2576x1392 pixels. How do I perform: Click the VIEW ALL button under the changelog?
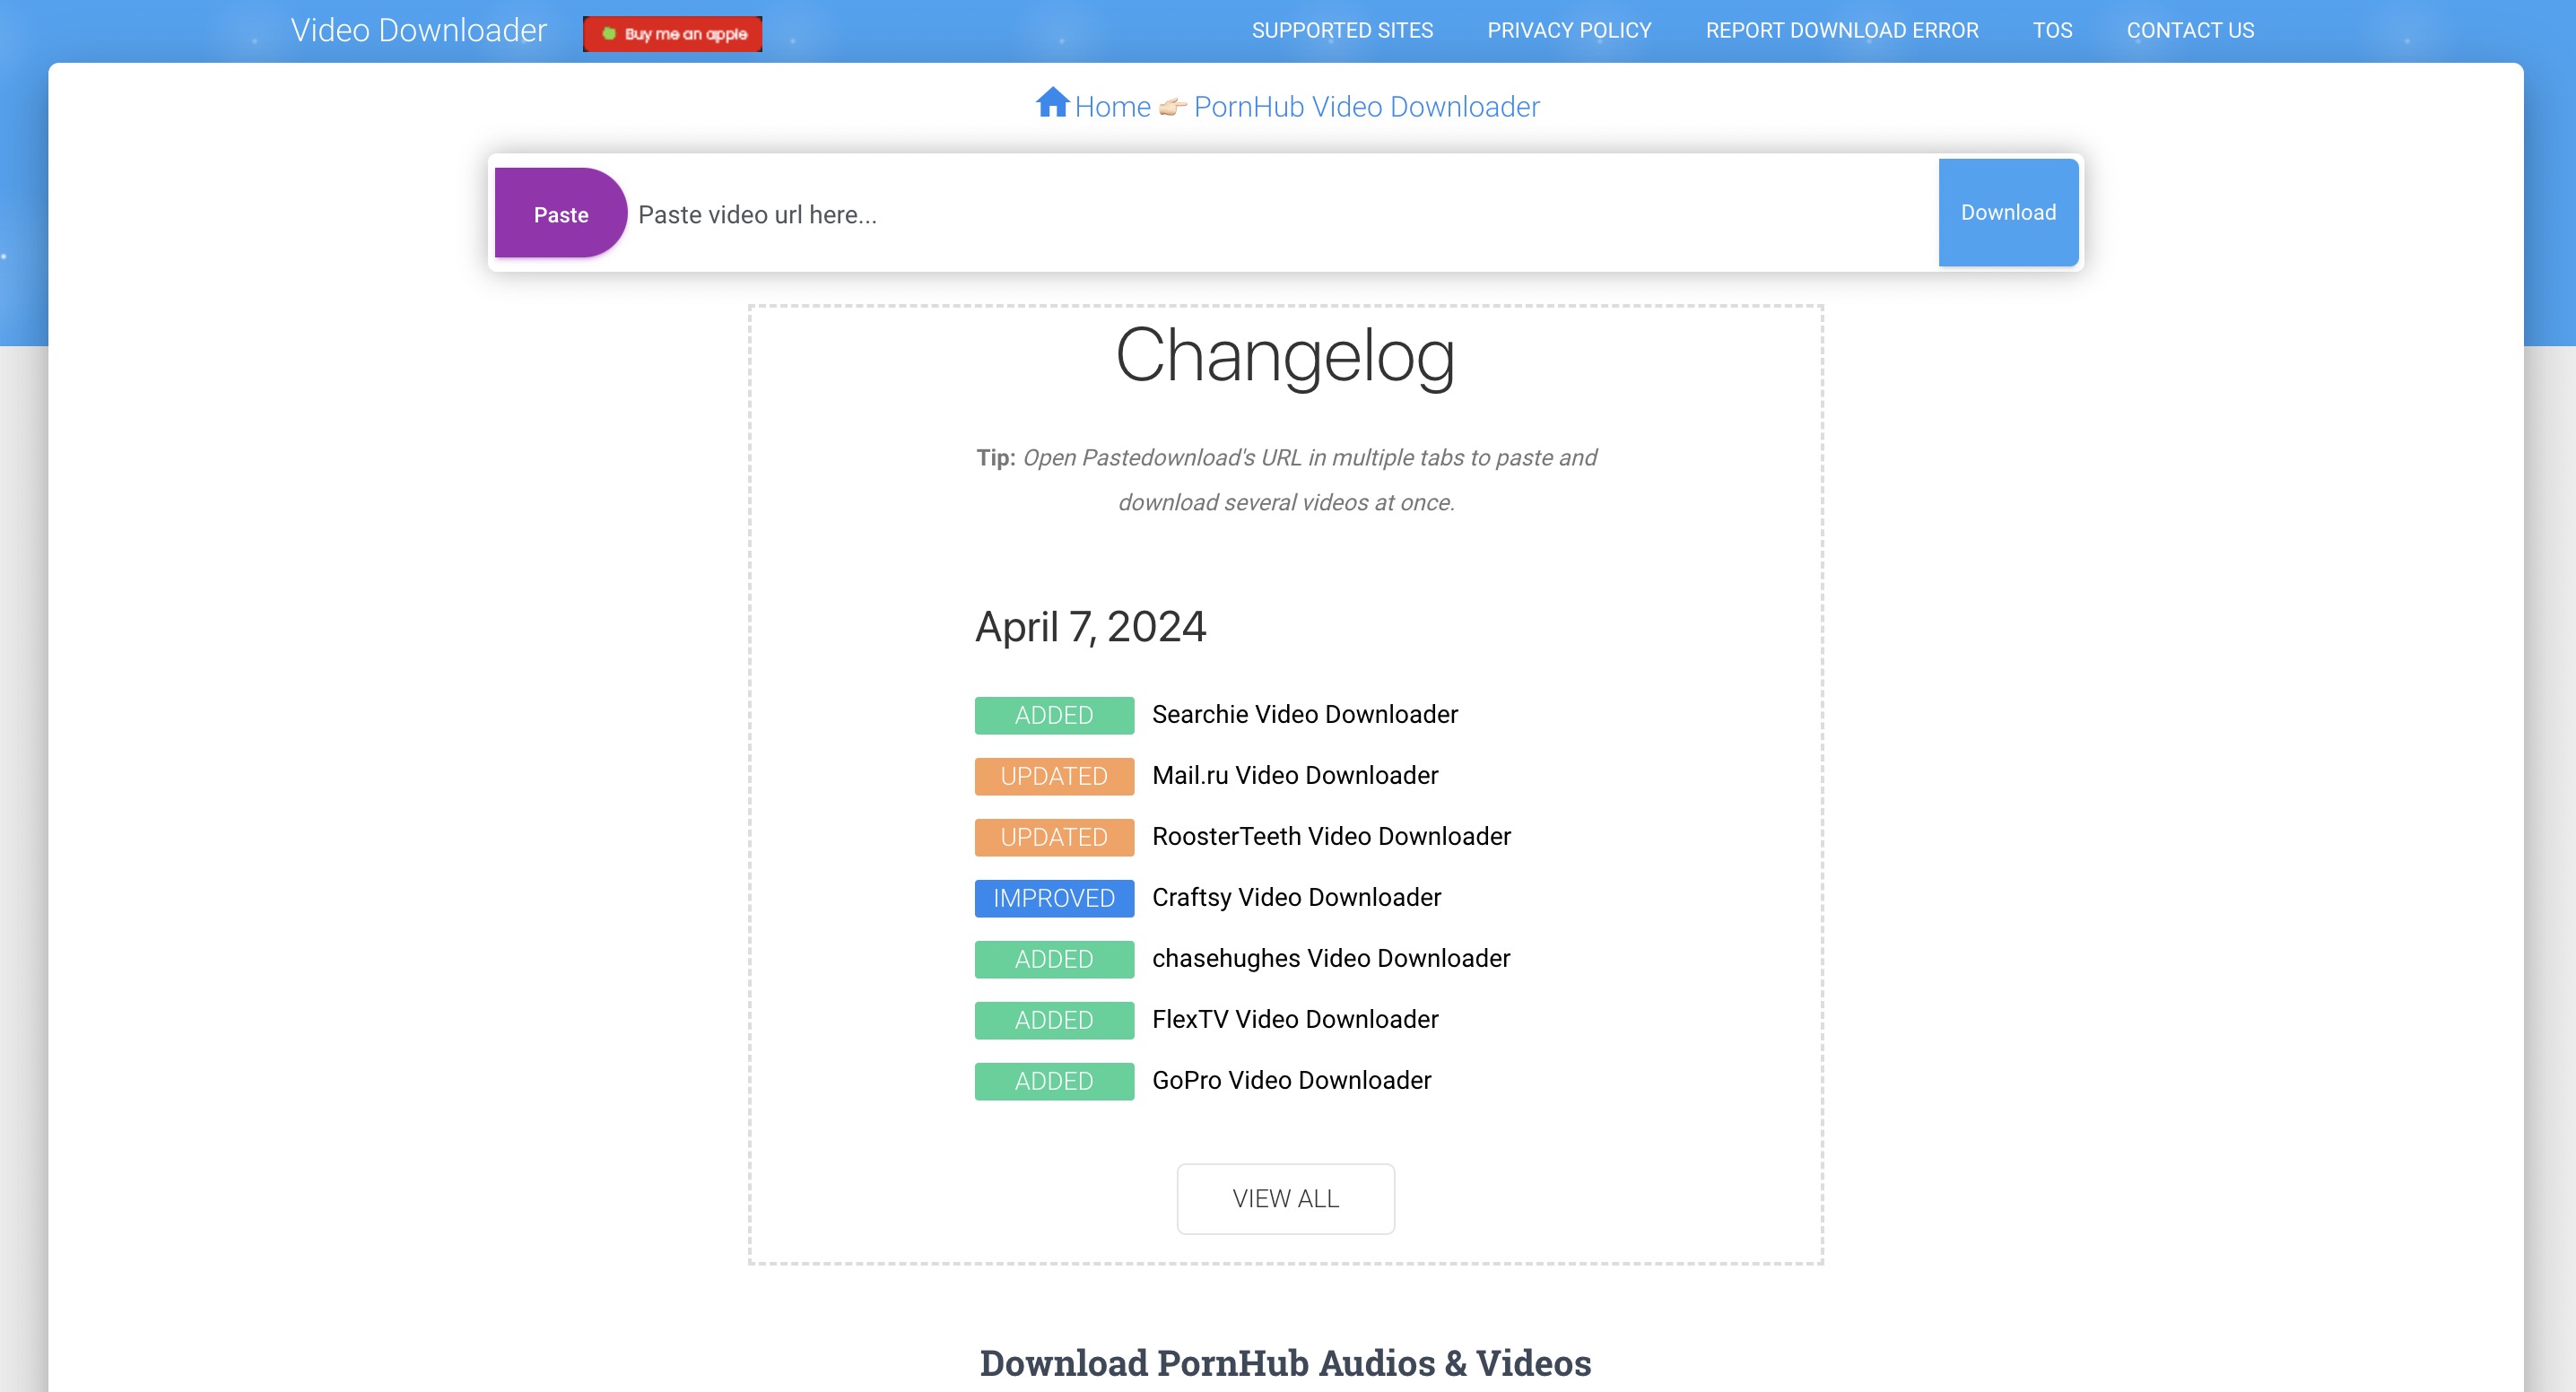coord(1286,1198)
